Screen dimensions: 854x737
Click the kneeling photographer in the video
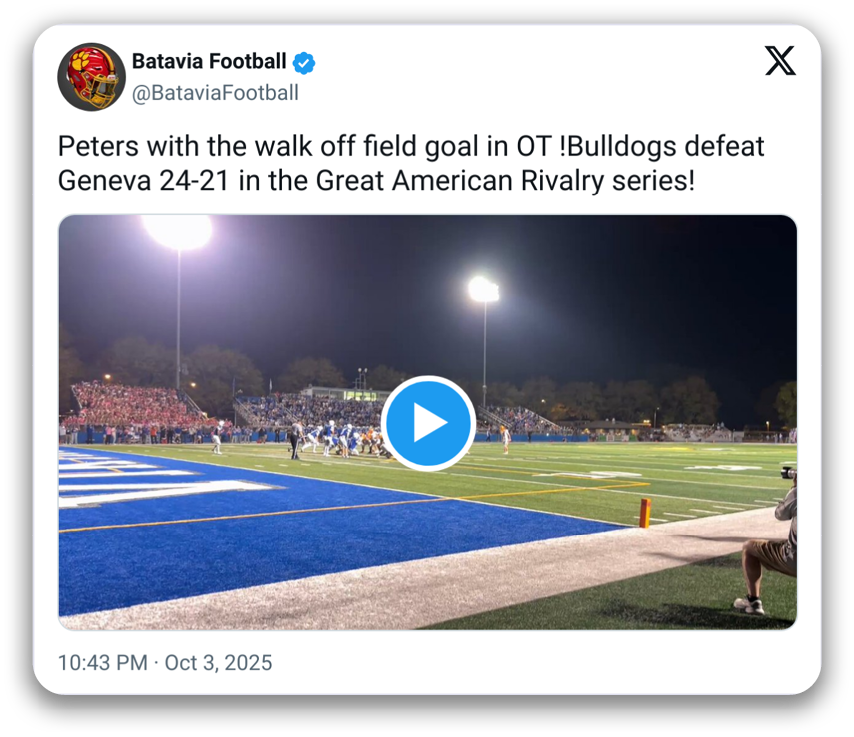772,545
